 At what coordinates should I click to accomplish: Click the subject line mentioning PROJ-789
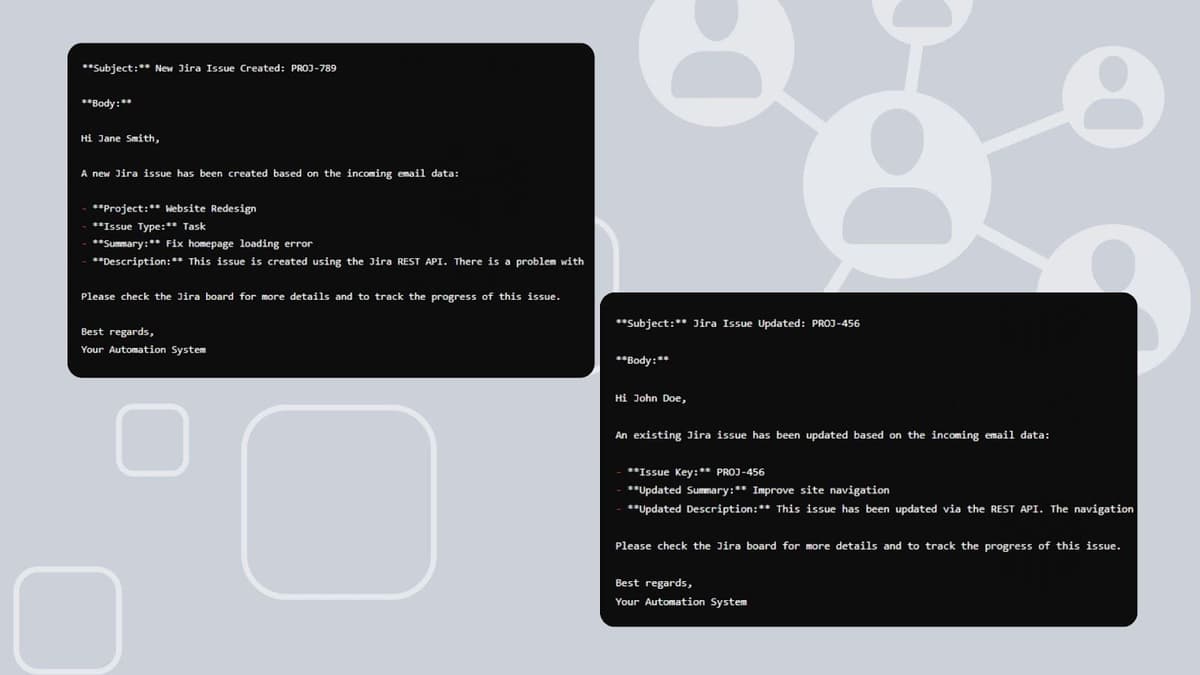point(209,68)
